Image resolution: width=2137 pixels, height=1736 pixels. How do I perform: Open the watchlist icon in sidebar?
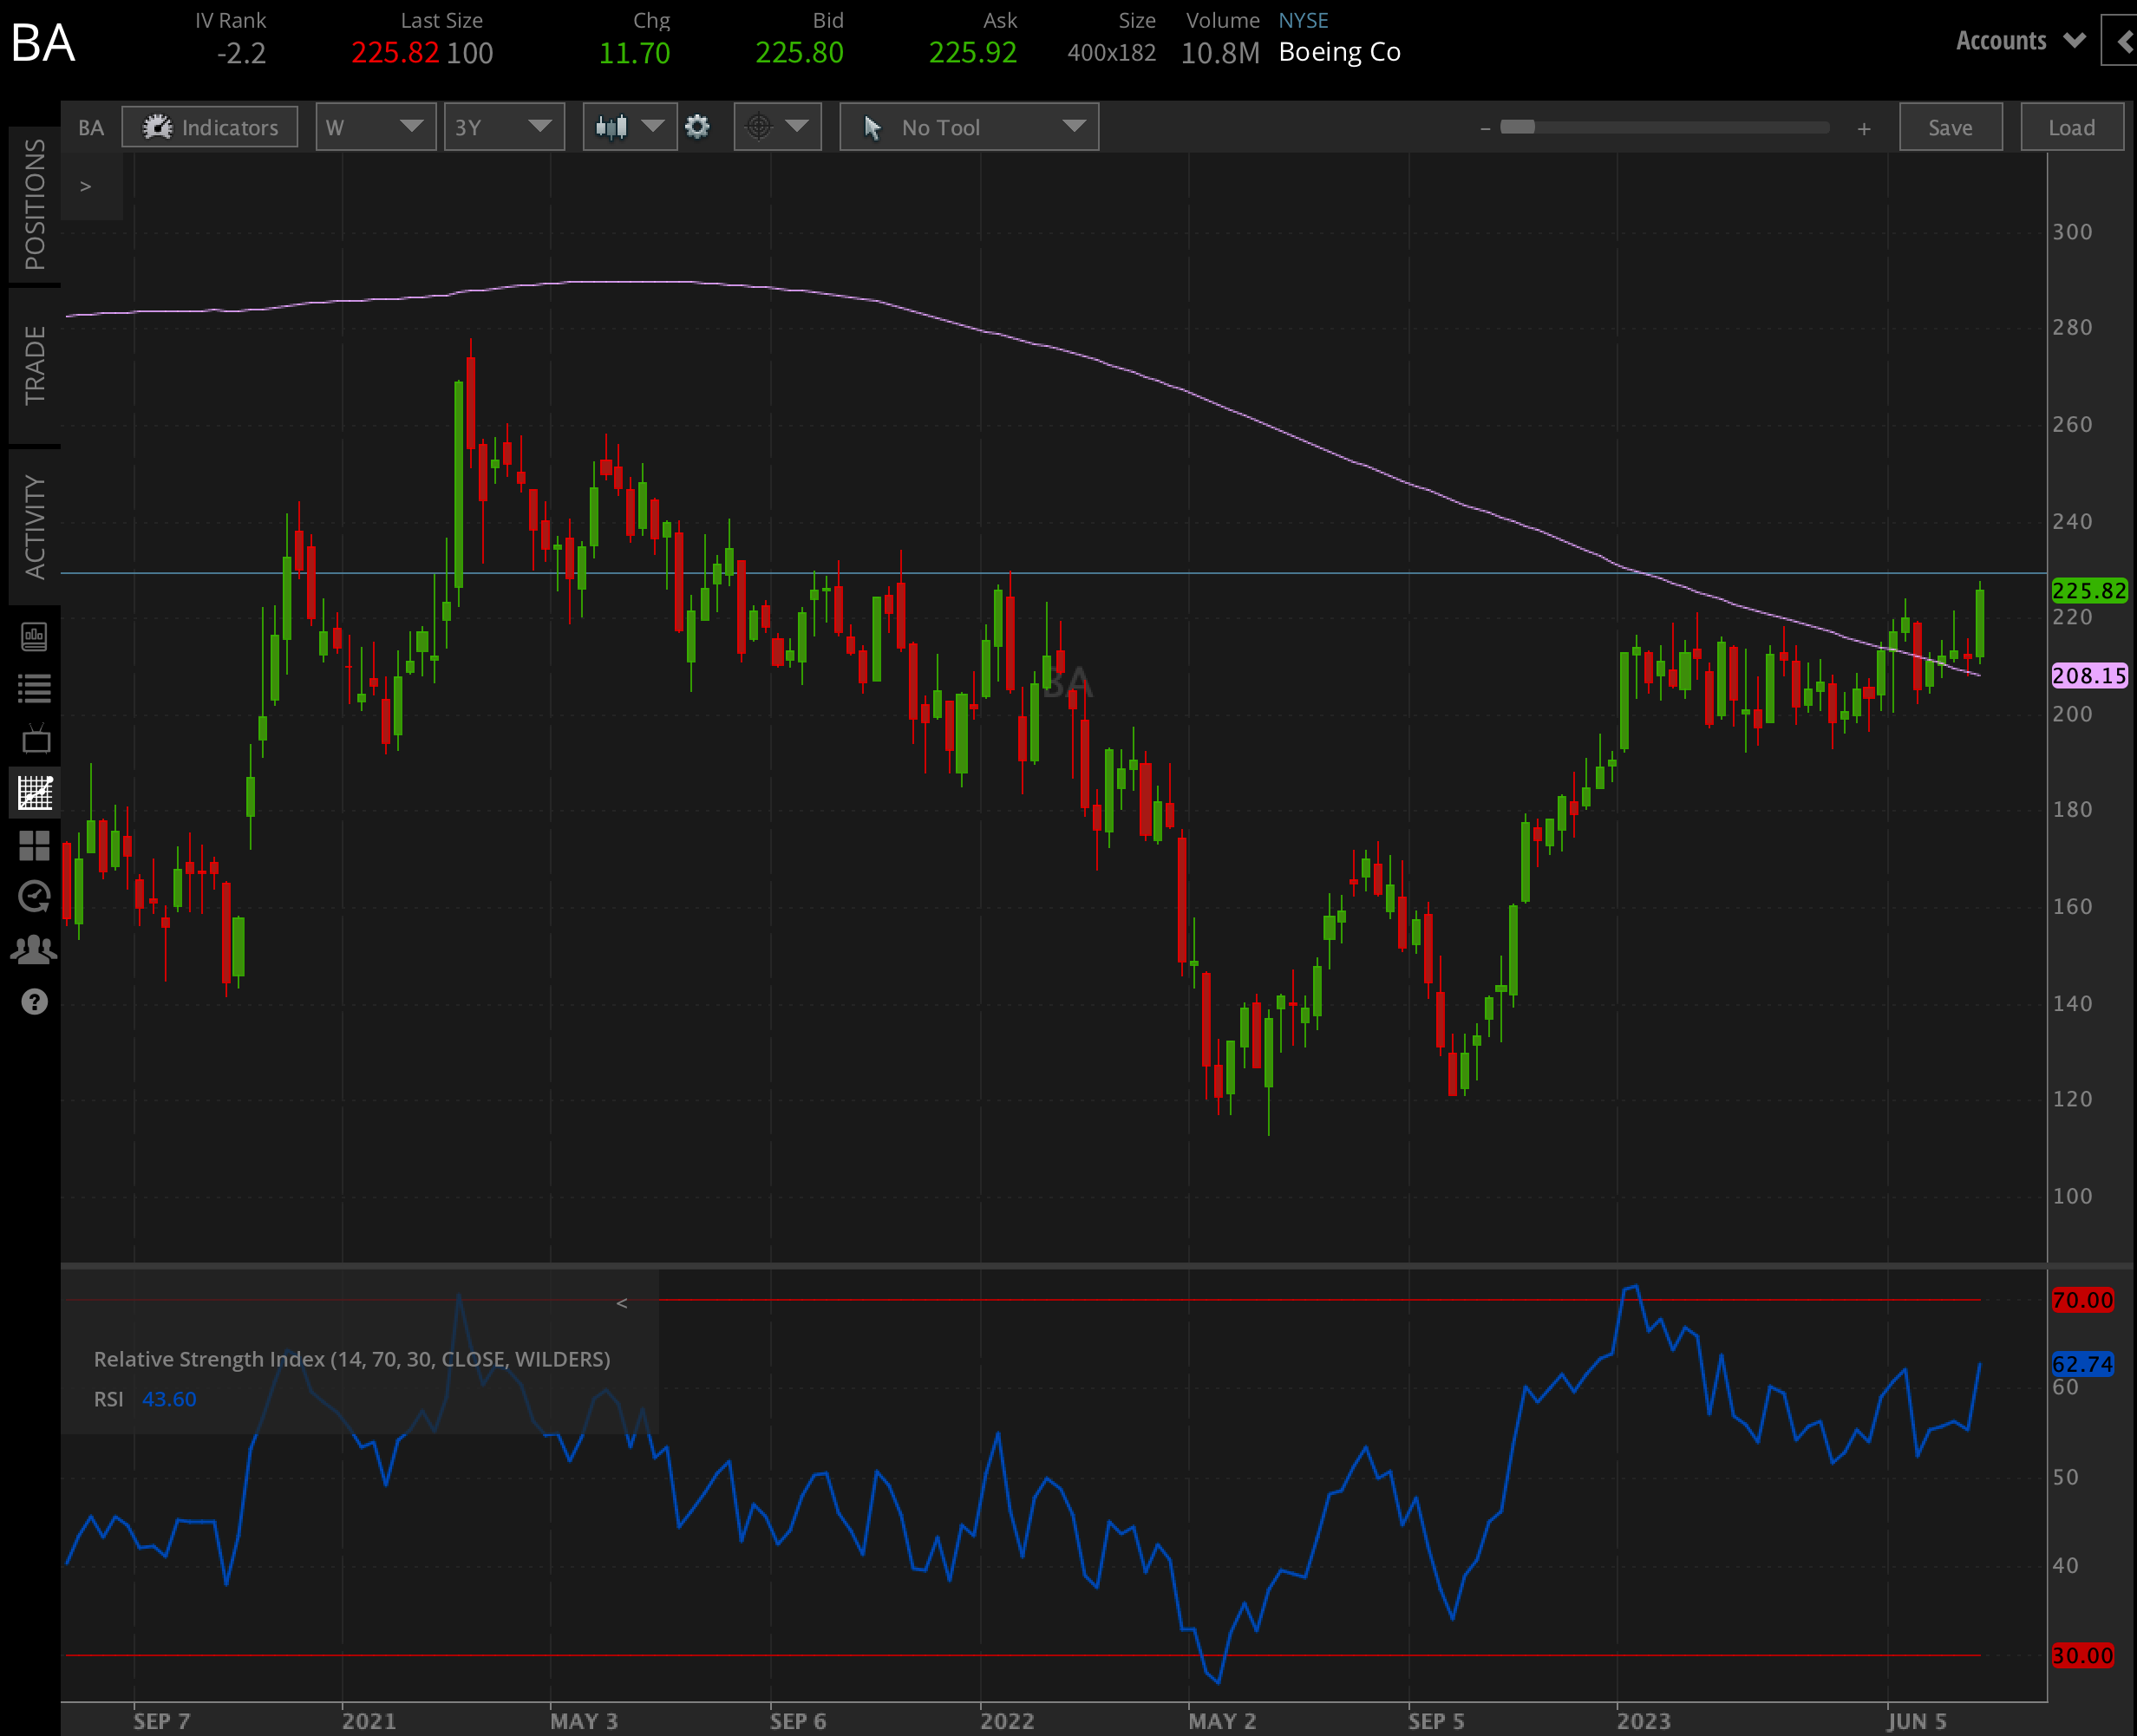35,687
